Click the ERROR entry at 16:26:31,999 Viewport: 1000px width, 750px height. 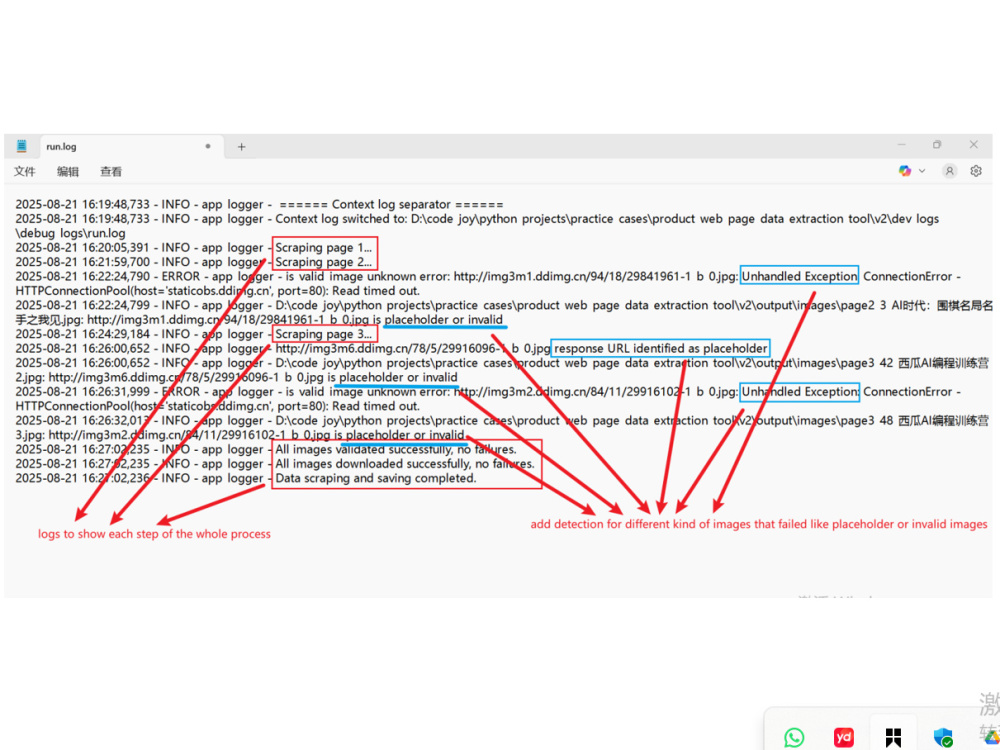click(488, 399)
